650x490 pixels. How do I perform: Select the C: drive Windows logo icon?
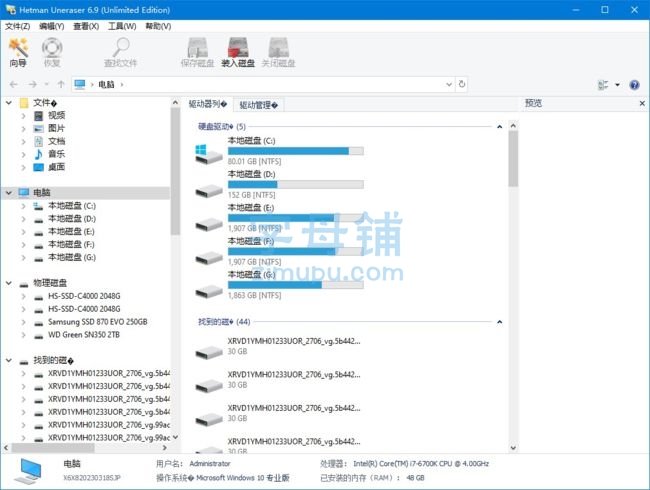coord(209,153)
